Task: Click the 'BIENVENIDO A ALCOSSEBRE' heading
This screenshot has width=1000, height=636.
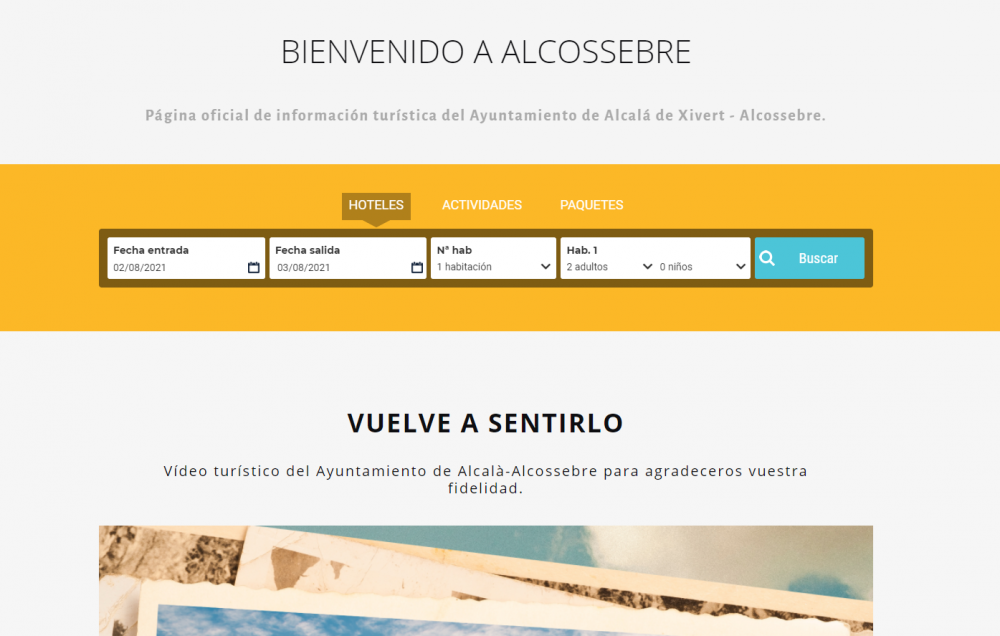Action: point(485,52)
